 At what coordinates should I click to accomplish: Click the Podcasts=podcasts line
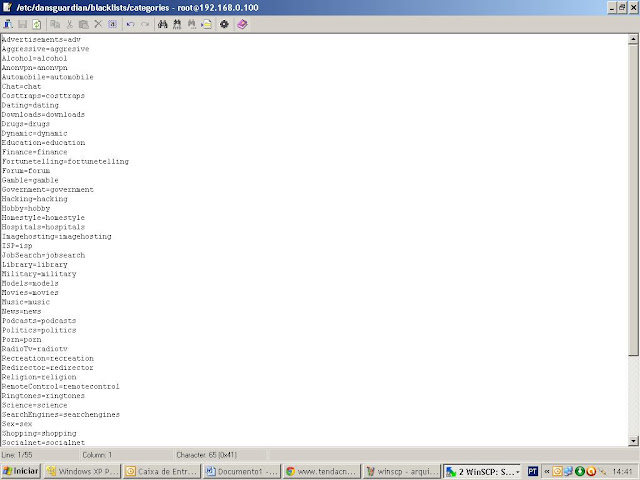[x=39, y=321]
